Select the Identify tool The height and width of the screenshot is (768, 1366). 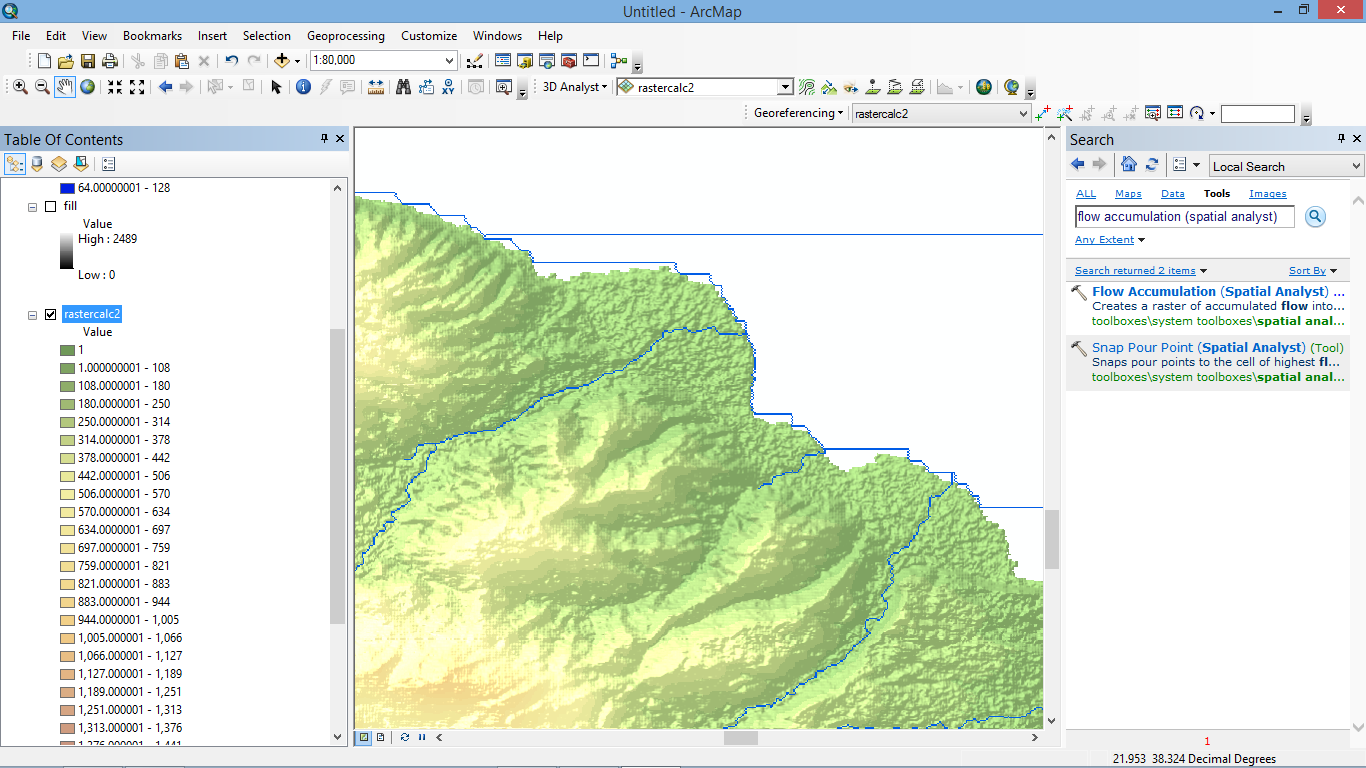tap(303, 88)
